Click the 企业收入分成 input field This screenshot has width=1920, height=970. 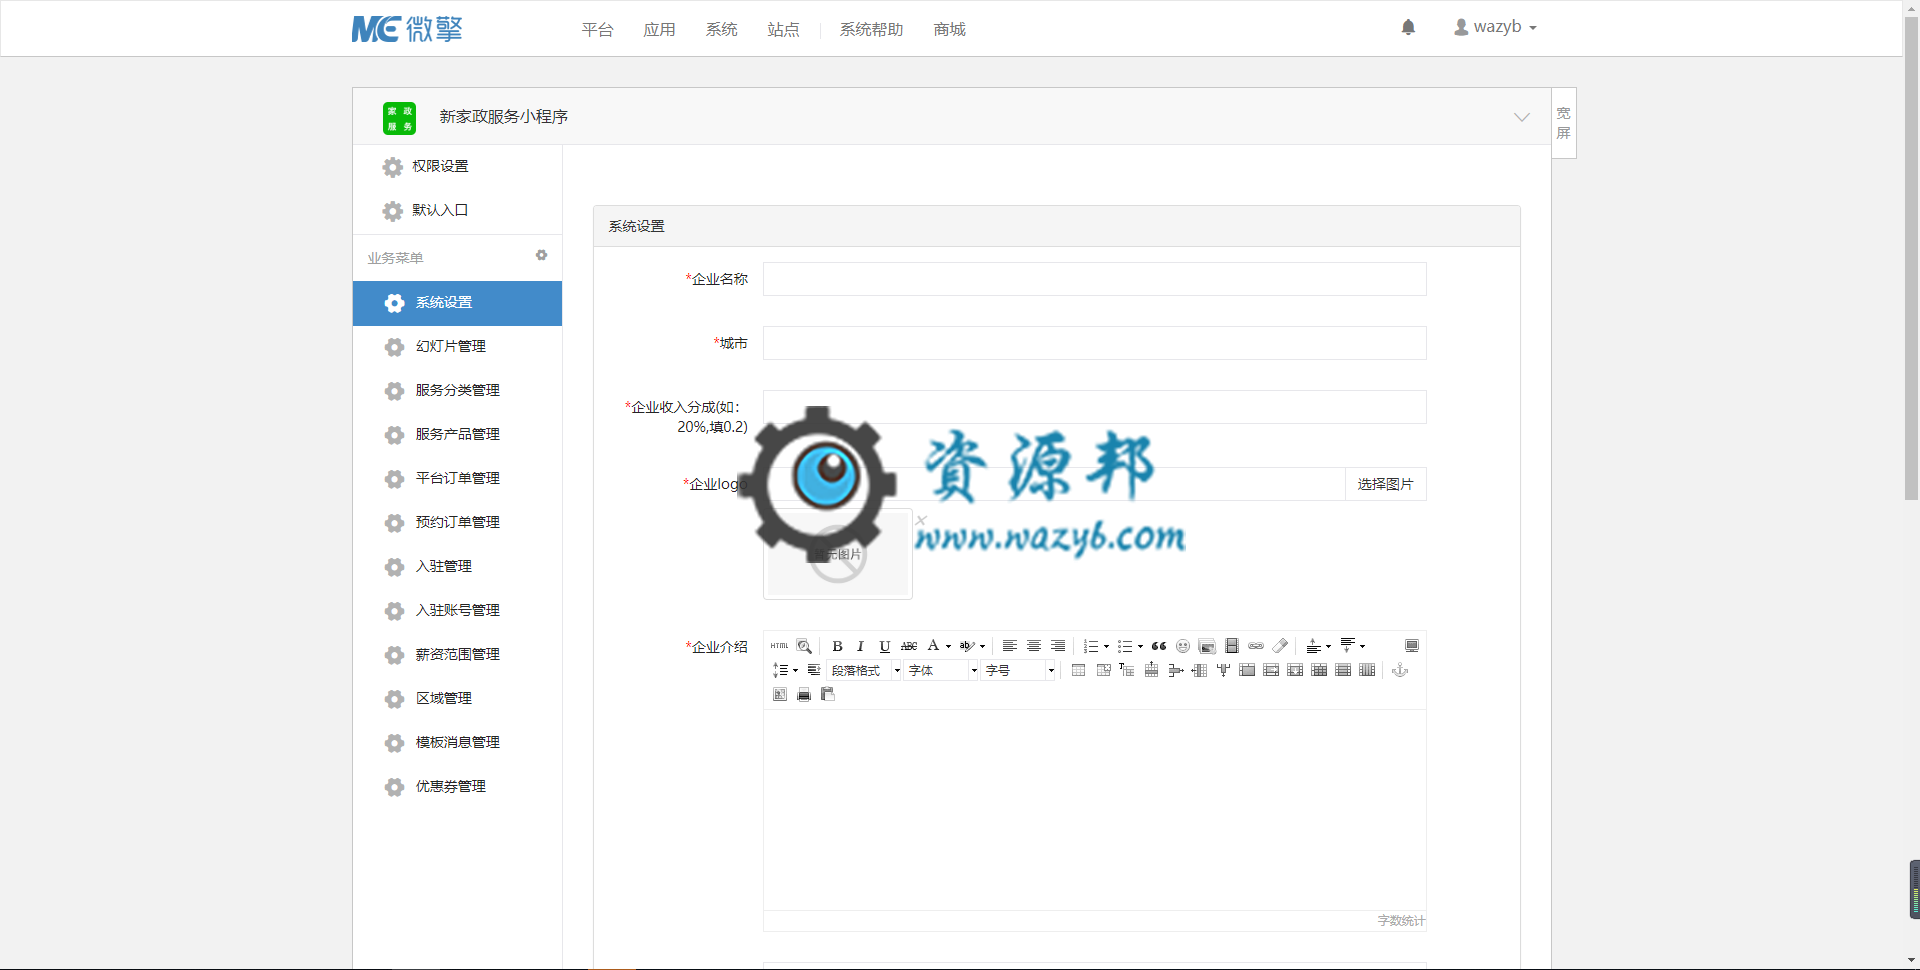pos(1094,407)
